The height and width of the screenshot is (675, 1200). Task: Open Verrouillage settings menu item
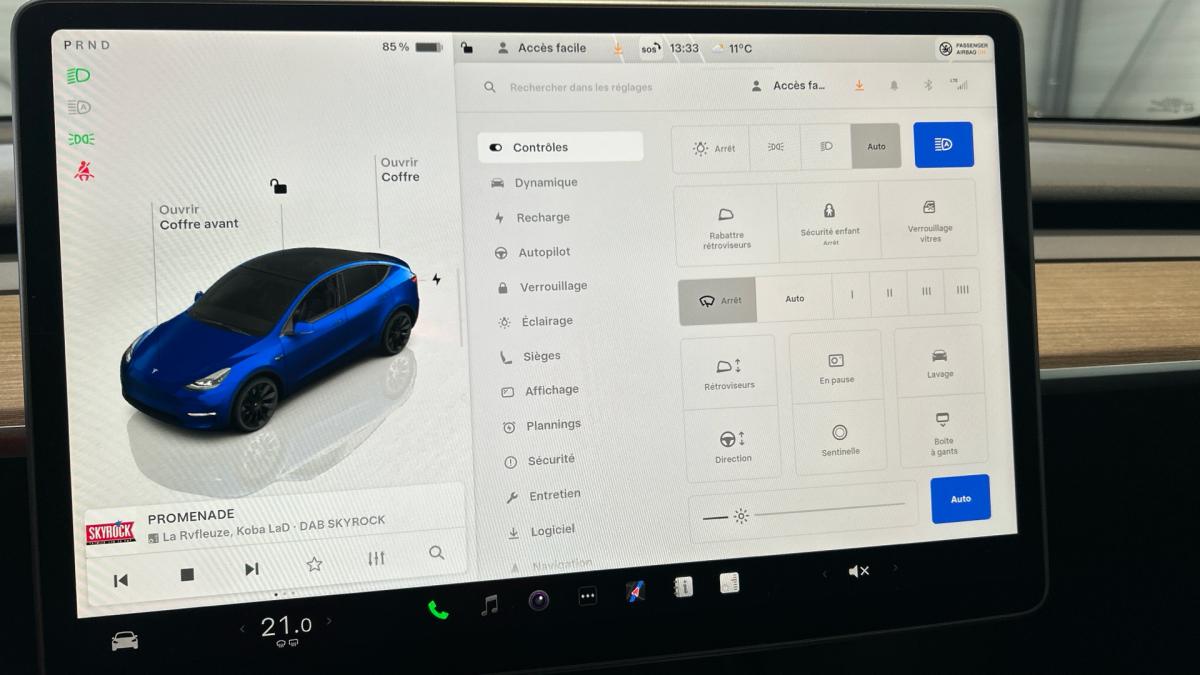pos(553,287)
